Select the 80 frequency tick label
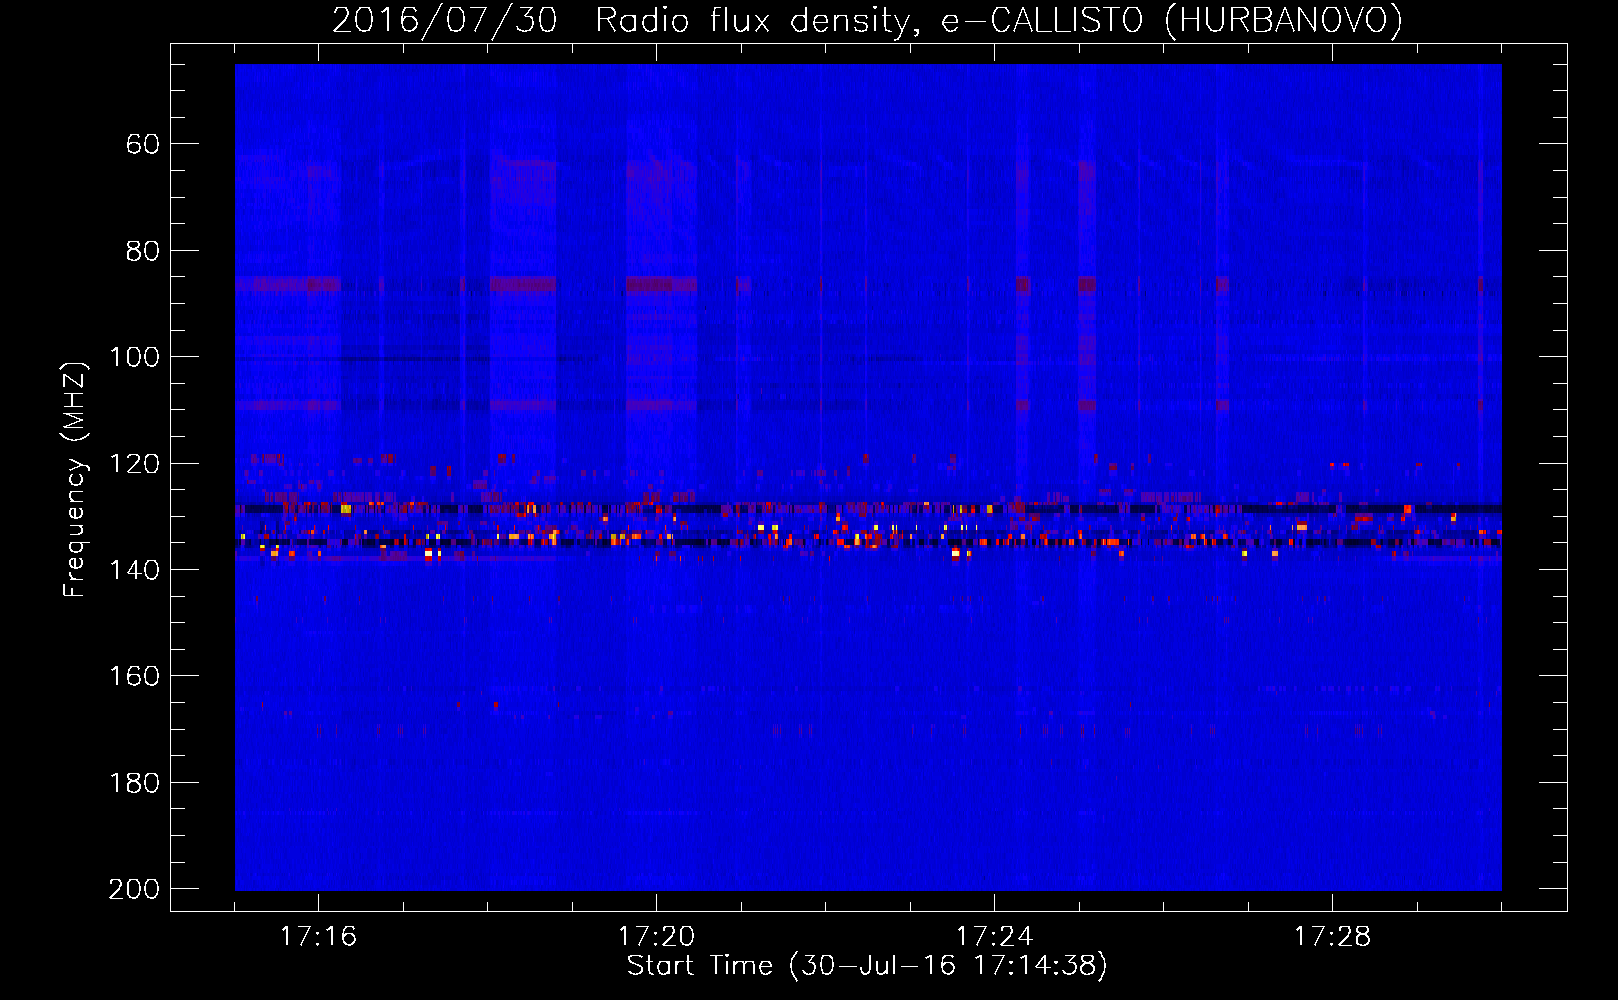This screenshot has width=1618, height=1000. click(x=143, y=251)
